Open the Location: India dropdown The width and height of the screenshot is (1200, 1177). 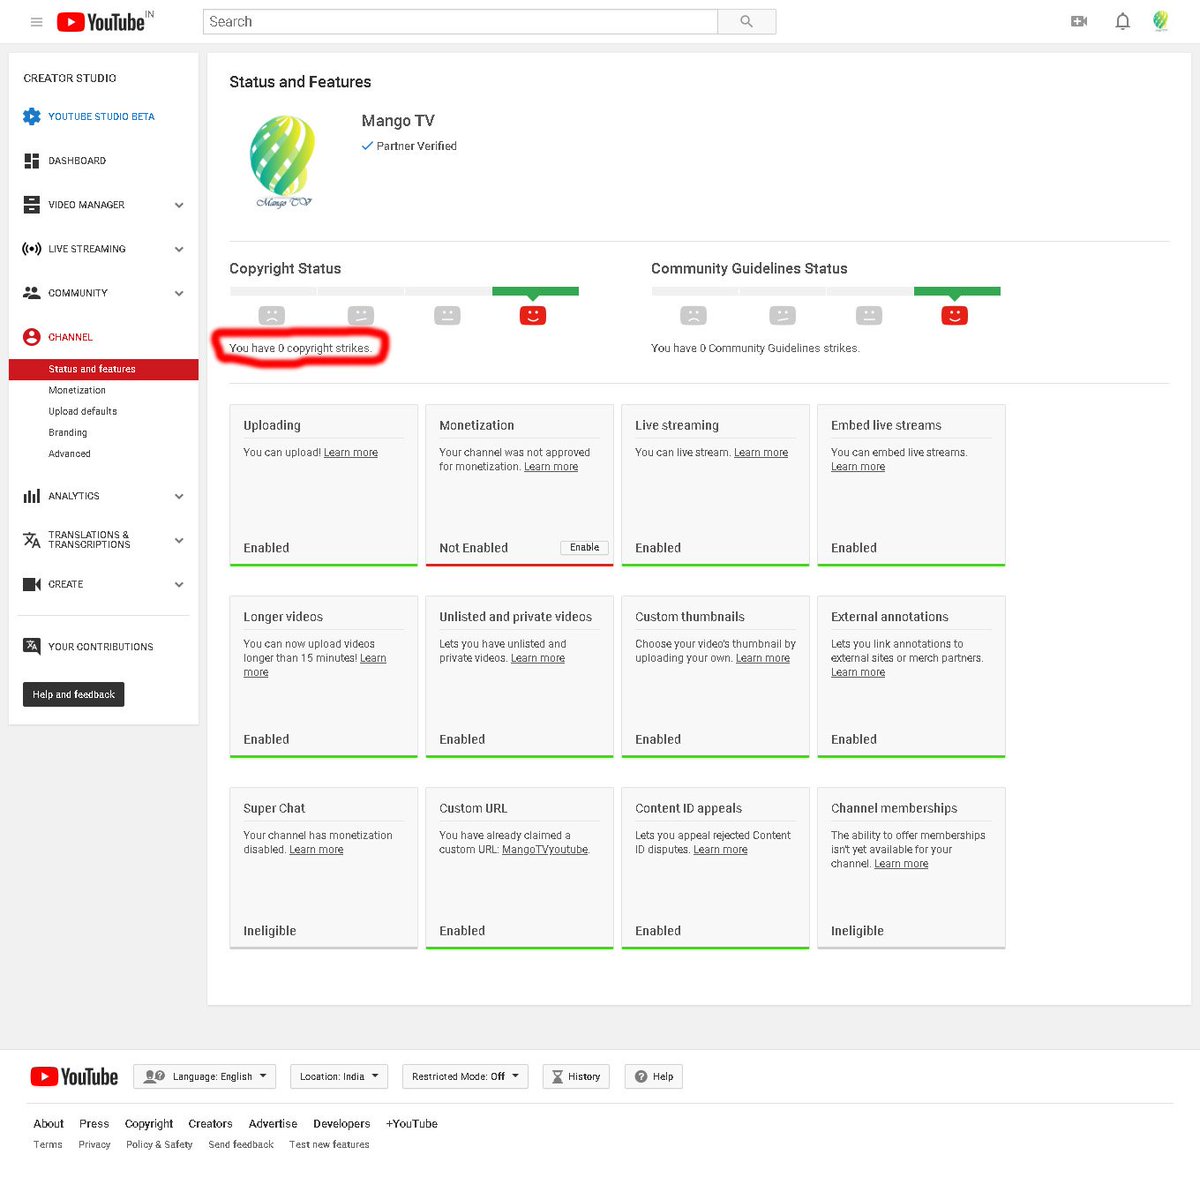pos(340,1077)
